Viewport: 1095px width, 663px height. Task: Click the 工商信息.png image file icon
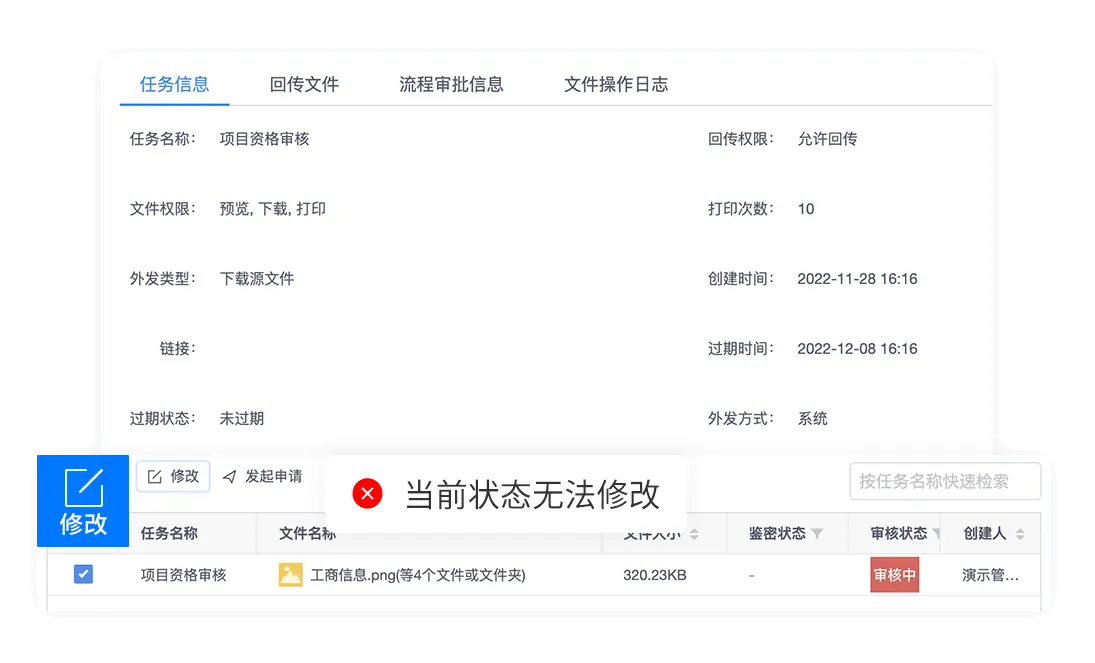(x=291, y=575)
